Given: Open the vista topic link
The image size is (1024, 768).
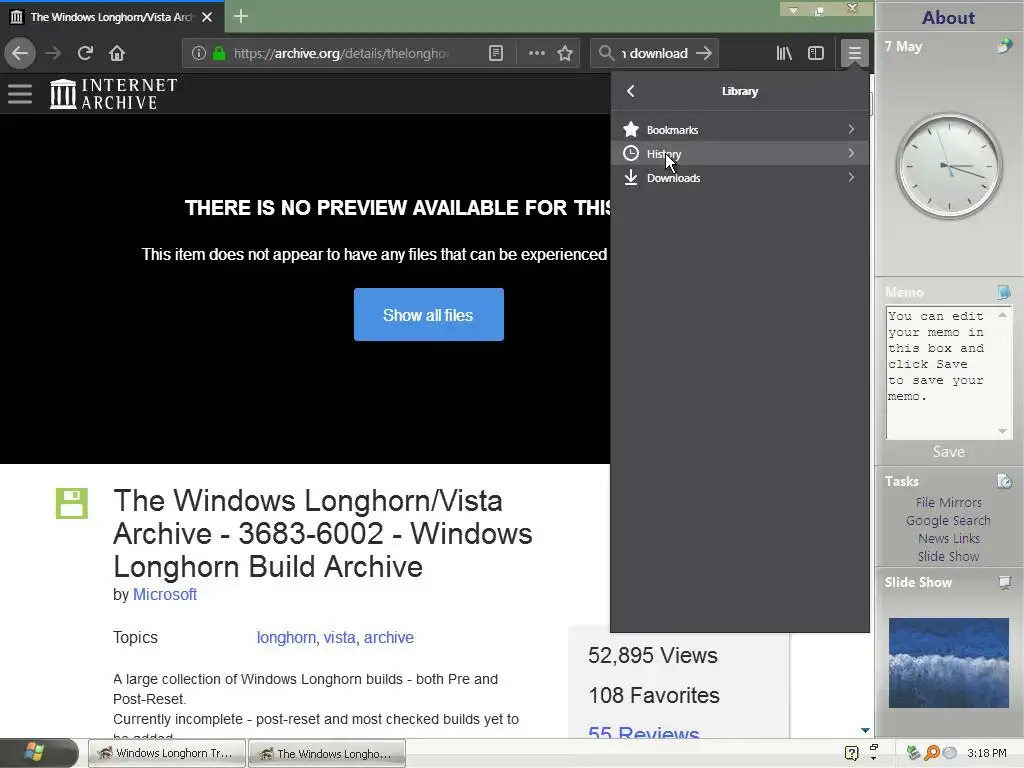Looking at the screenshot, I should click(x=340, y=637).
